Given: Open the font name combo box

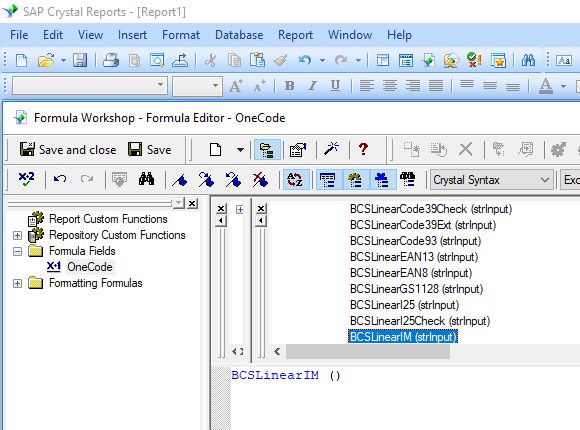Looking at the screenshot, I should pyautogui.click(x=90, y=86).
